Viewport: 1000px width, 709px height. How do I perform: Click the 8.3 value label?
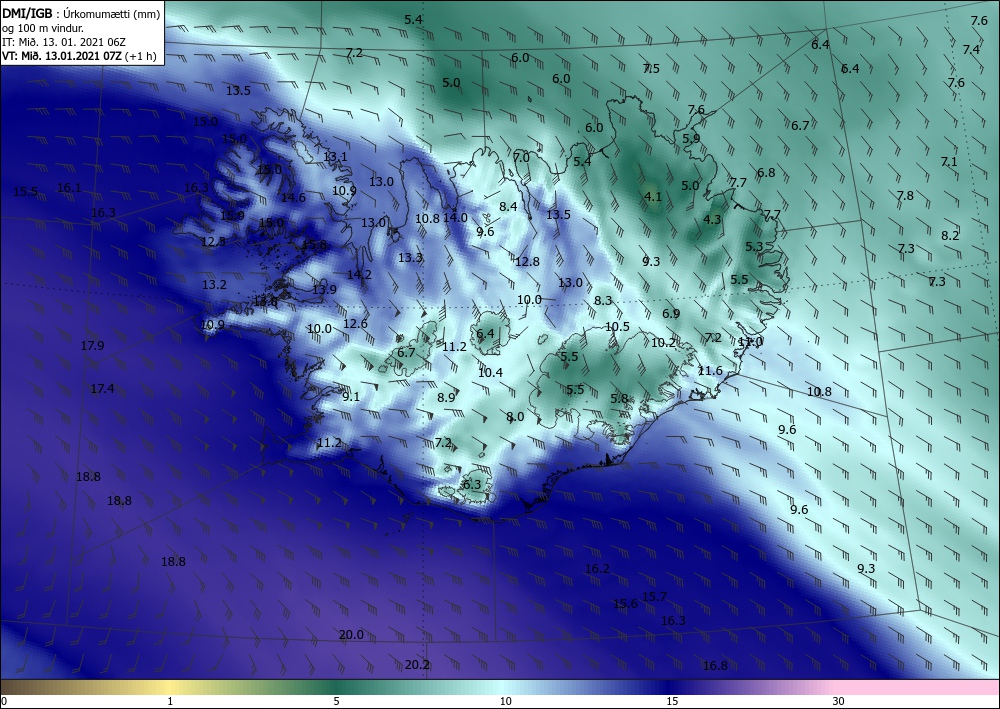(x=603, y=301)
